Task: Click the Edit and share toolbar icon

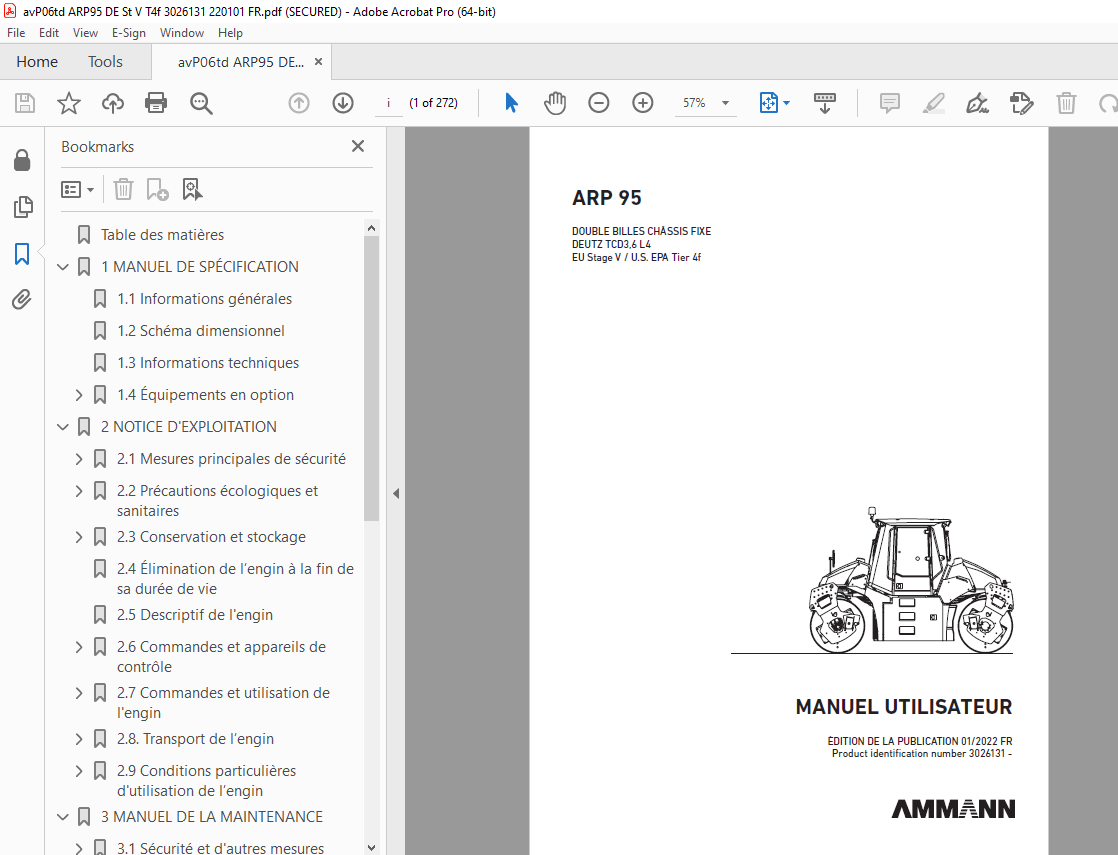Action: tap(1022, 103)
